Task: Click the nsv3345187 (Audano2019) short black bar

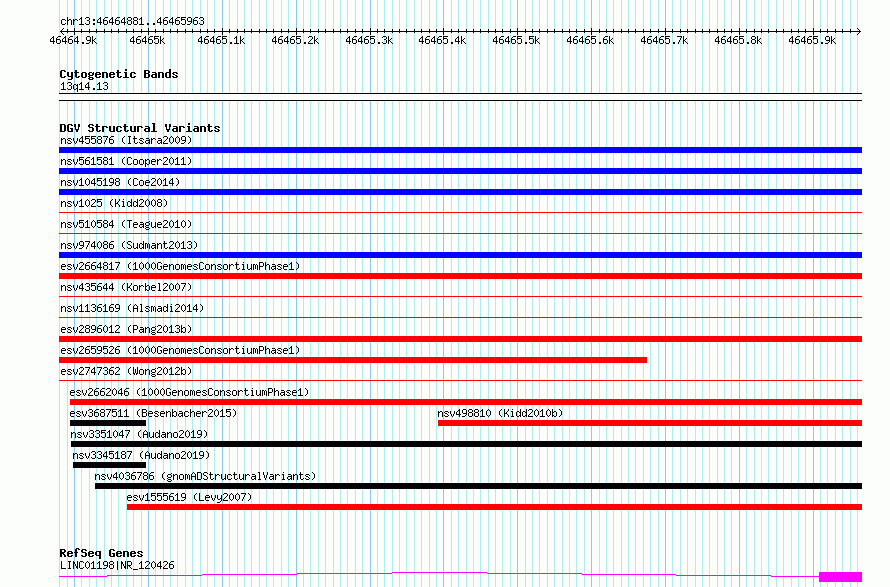Action: tap(110, 465)
